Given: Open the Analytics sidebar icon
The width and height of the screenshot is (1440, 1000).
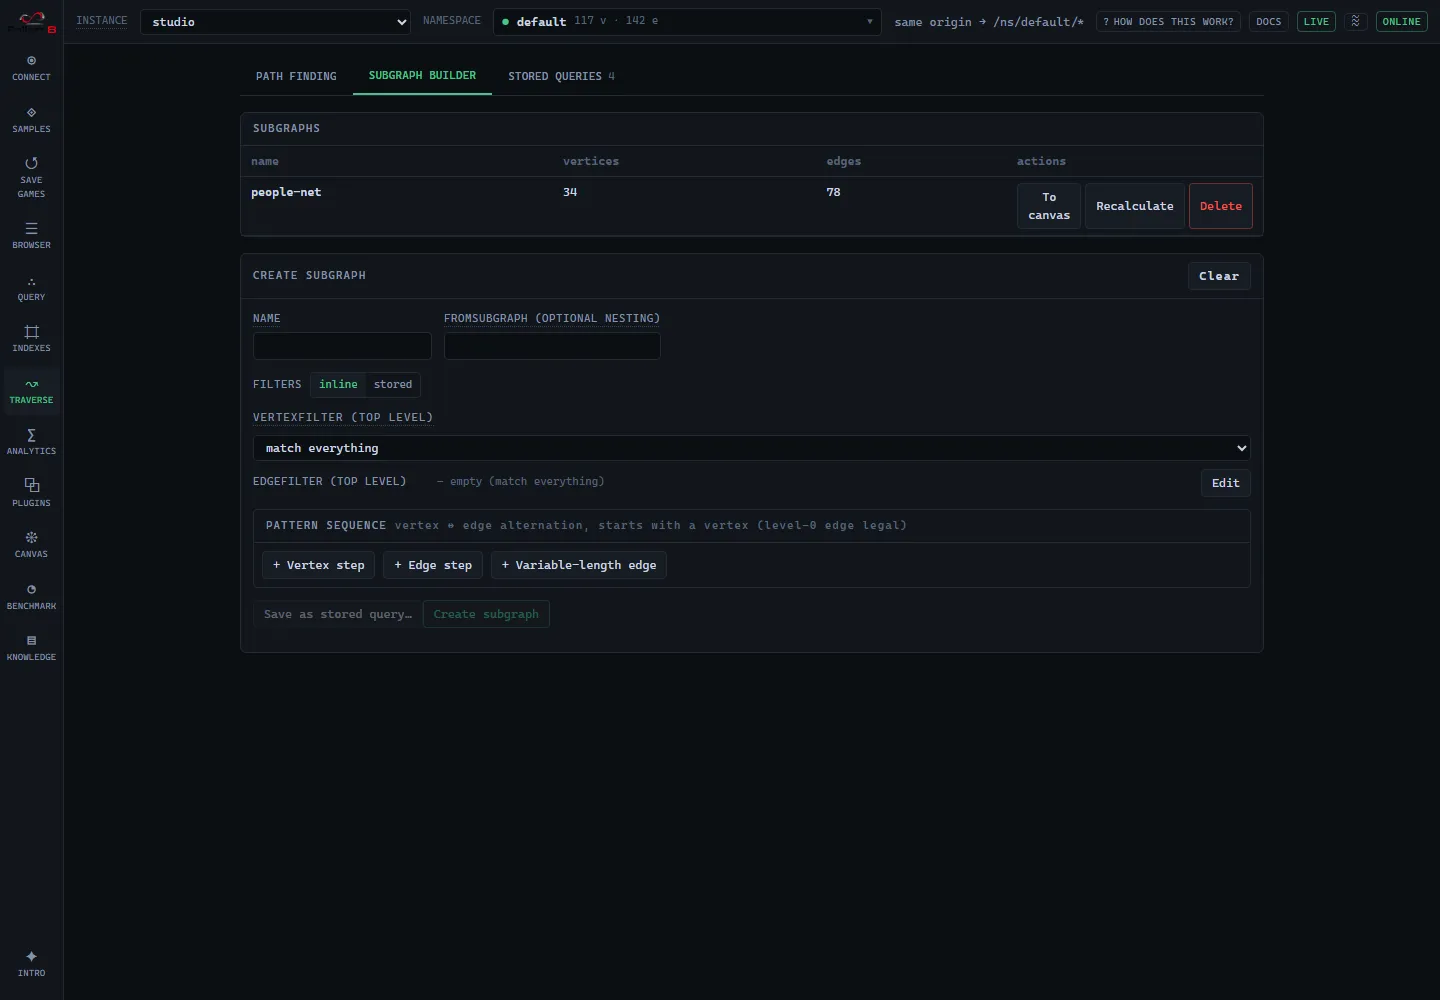Looking at the screenshot, I should pyautogui.click(x=31, y=442).
